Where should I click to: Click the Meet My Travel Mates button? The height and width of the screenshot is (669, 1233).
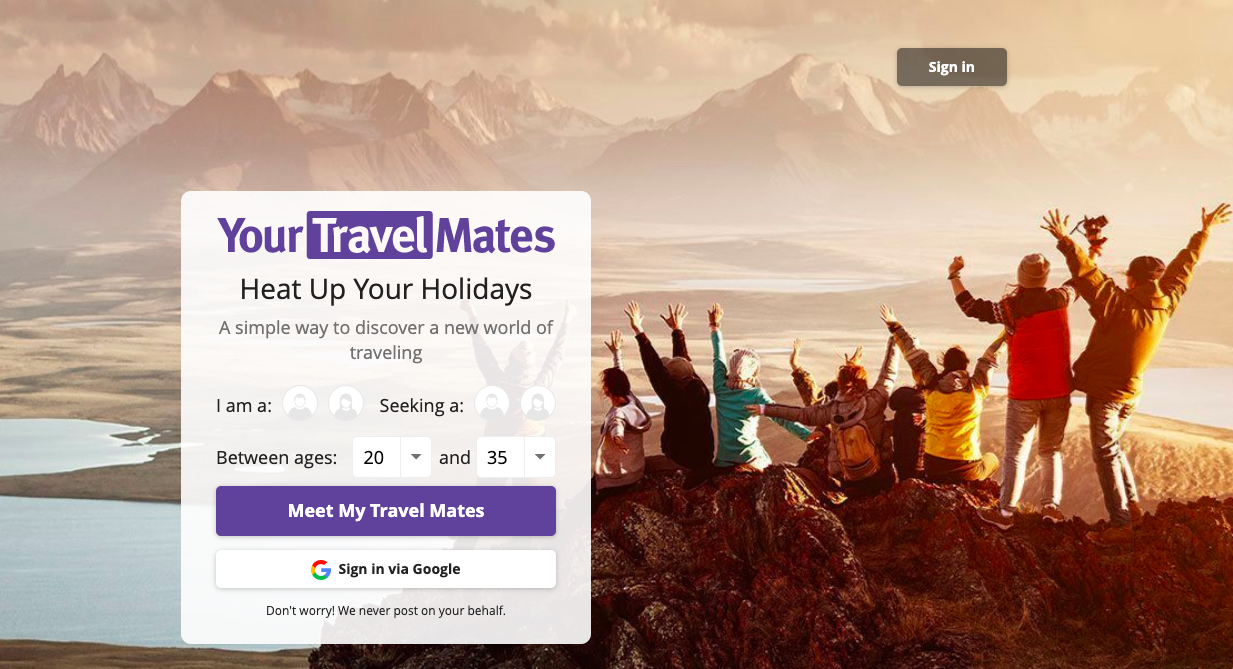pos(386,511)
